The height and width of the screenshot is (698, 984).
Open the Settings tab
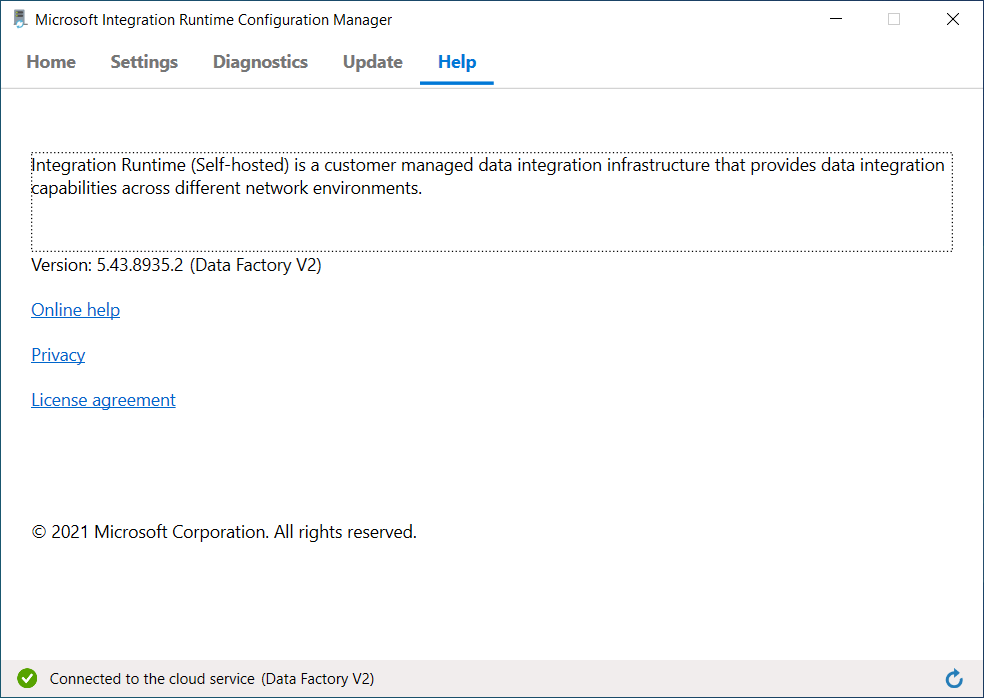(x=144, y=62)
